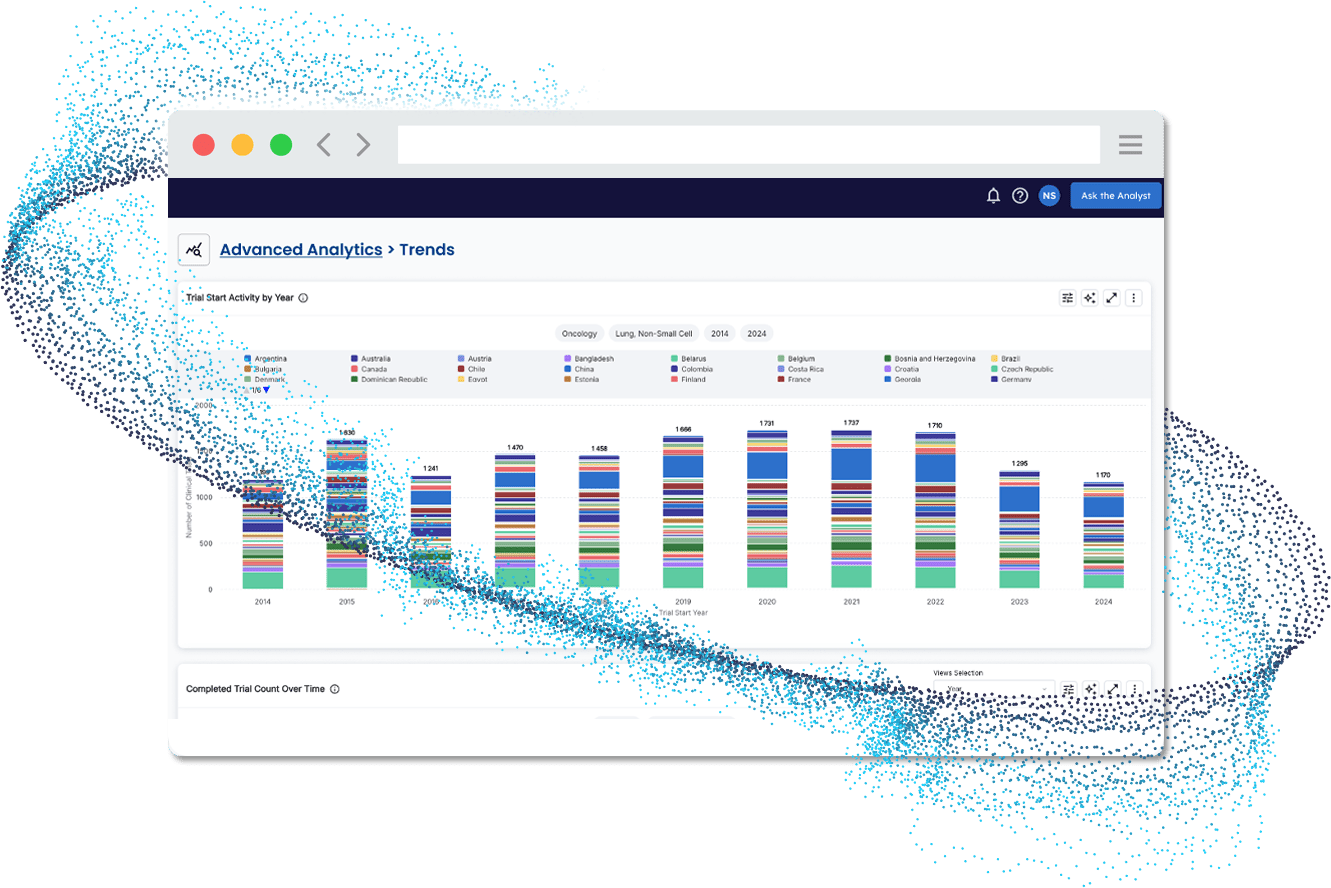Toggle the Czech Republic legend series

pos(1022,369)
